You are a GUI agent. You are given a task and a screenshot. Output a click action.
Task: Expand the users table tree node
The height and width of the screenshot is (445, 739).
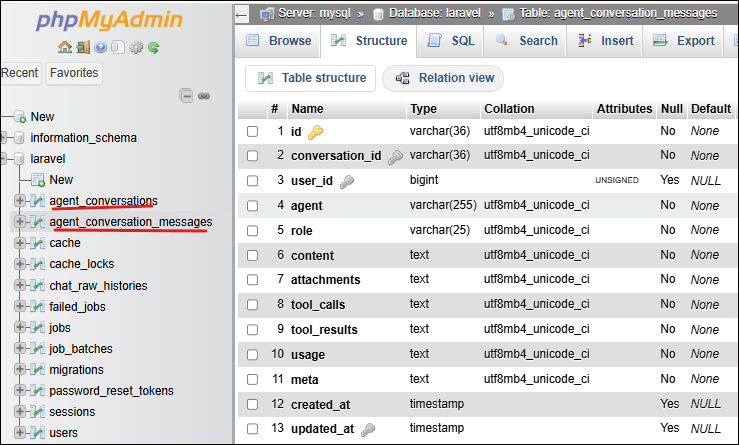[20, 433]
